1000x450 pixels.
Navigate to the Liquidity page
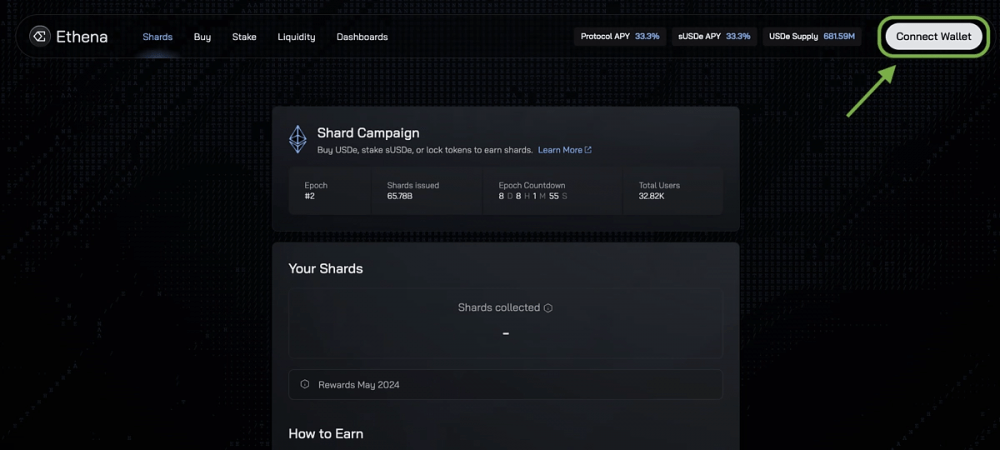297,37
